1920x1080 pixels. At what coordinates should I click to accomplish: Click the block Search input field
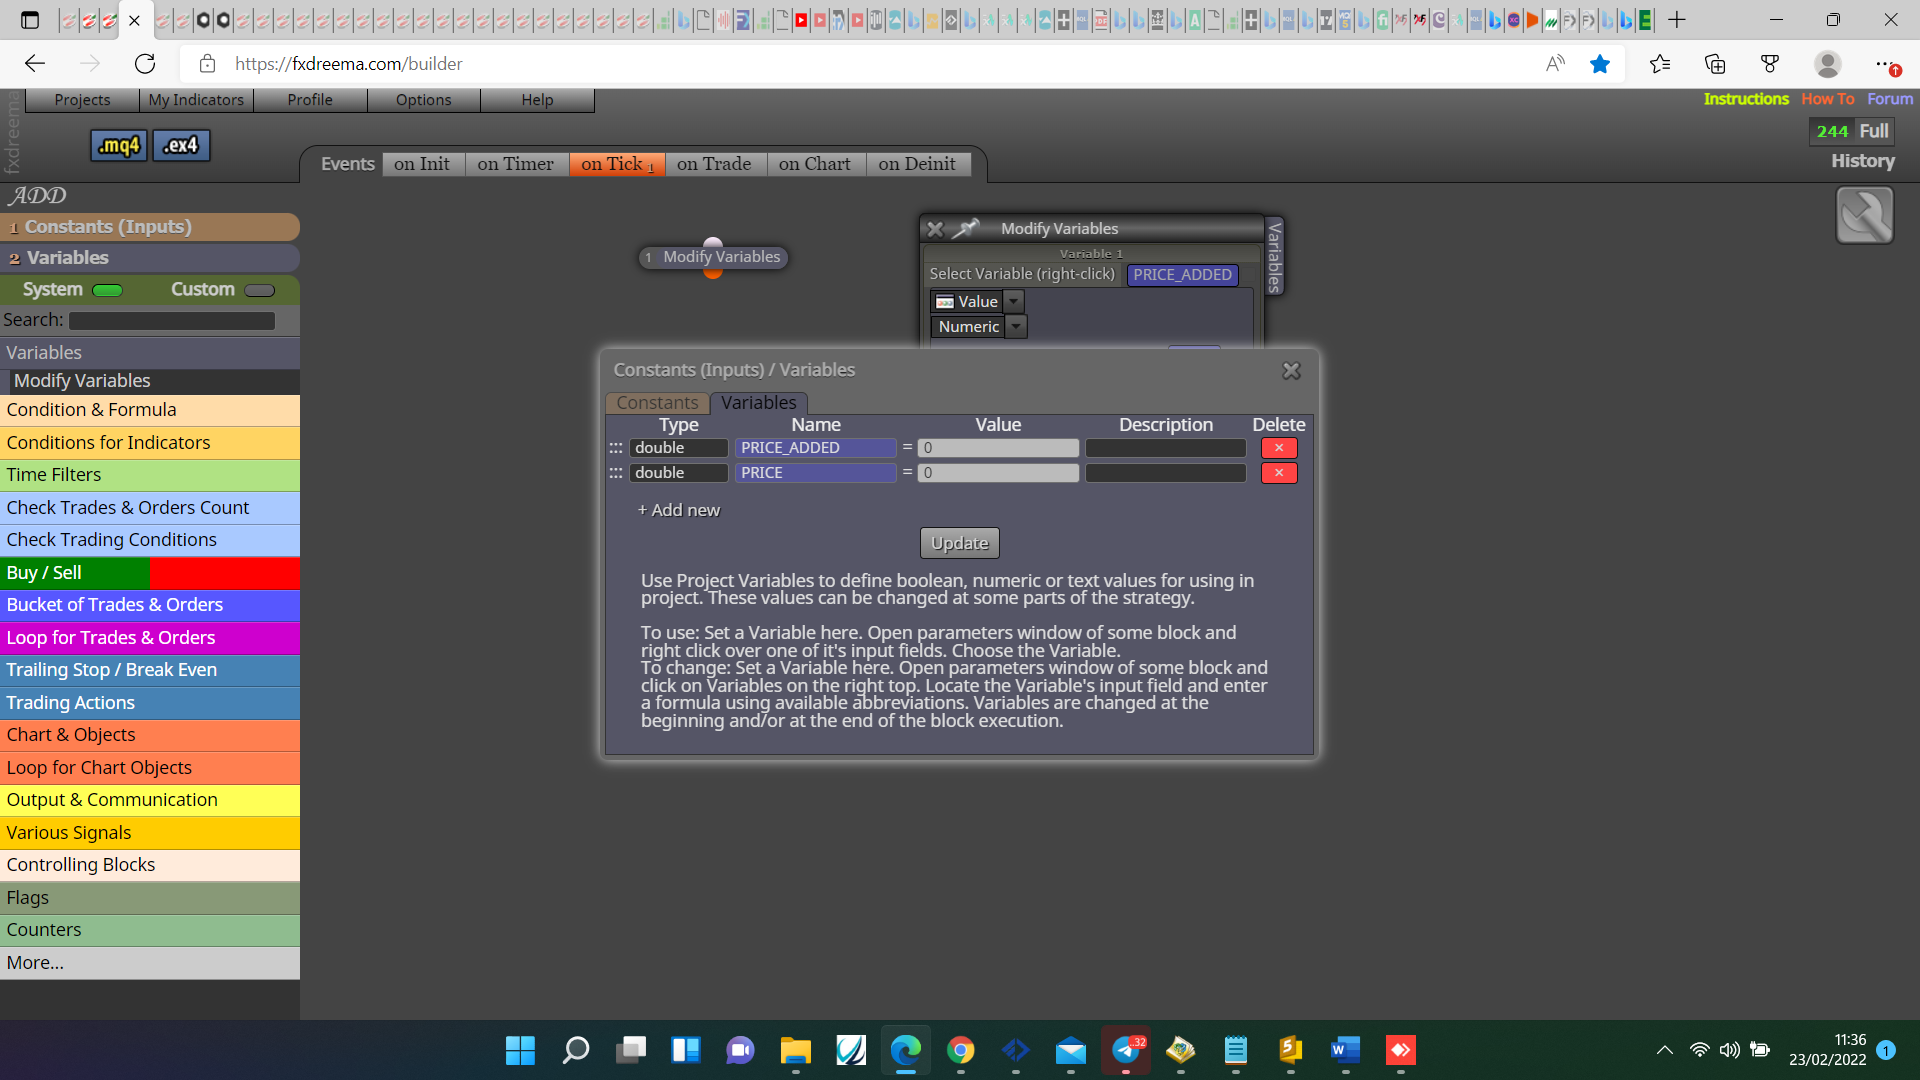172,321
